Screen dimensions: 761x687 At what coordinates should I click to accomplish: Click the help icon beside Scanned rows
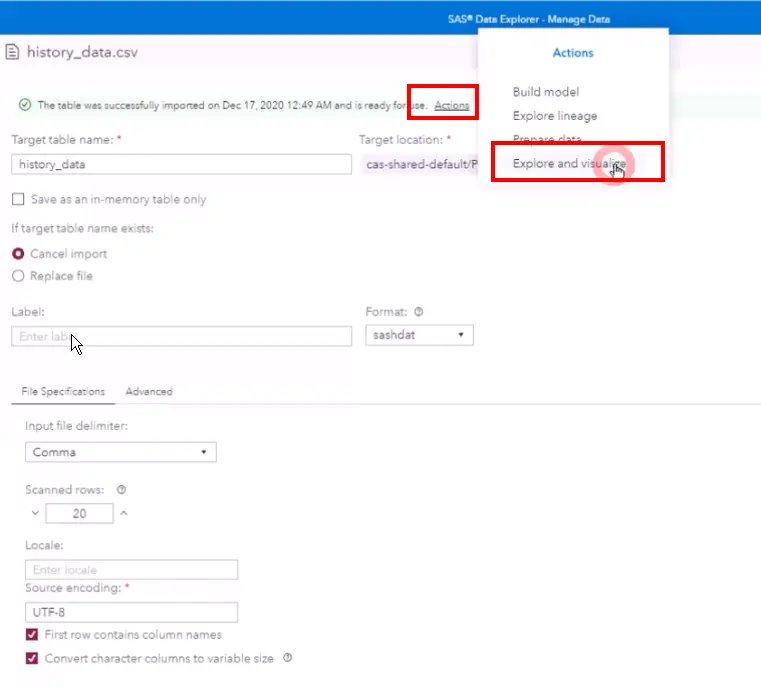tap(121, 490)
